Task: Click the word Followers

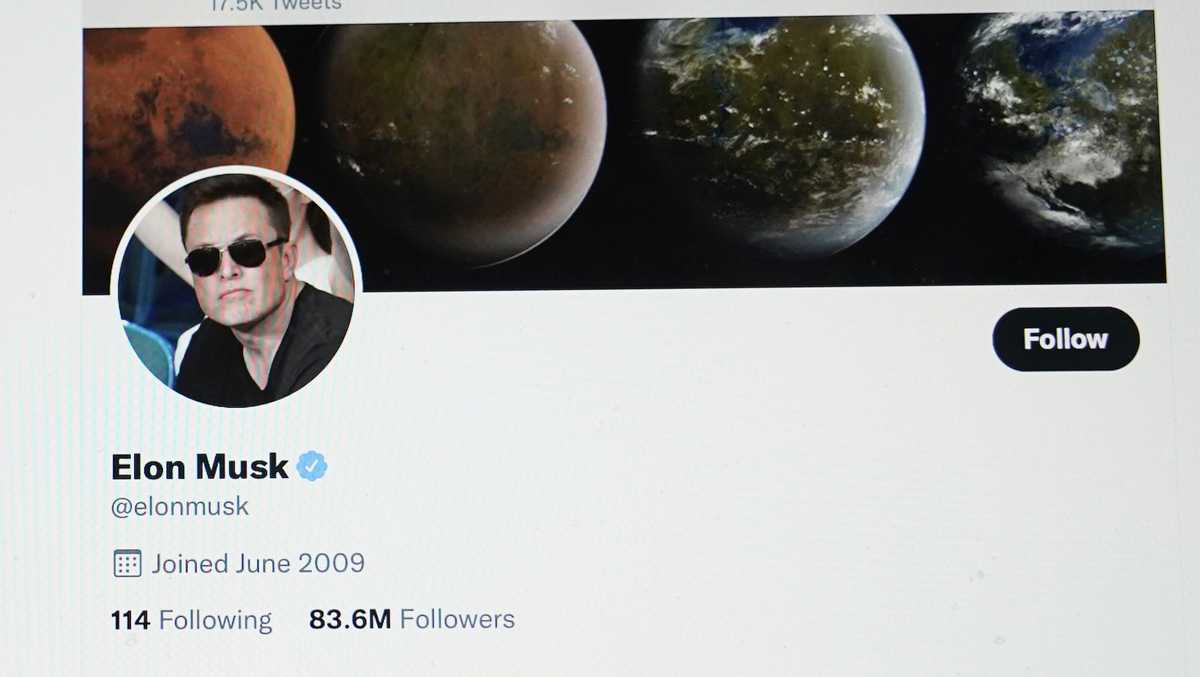Action: pos(457,620)
